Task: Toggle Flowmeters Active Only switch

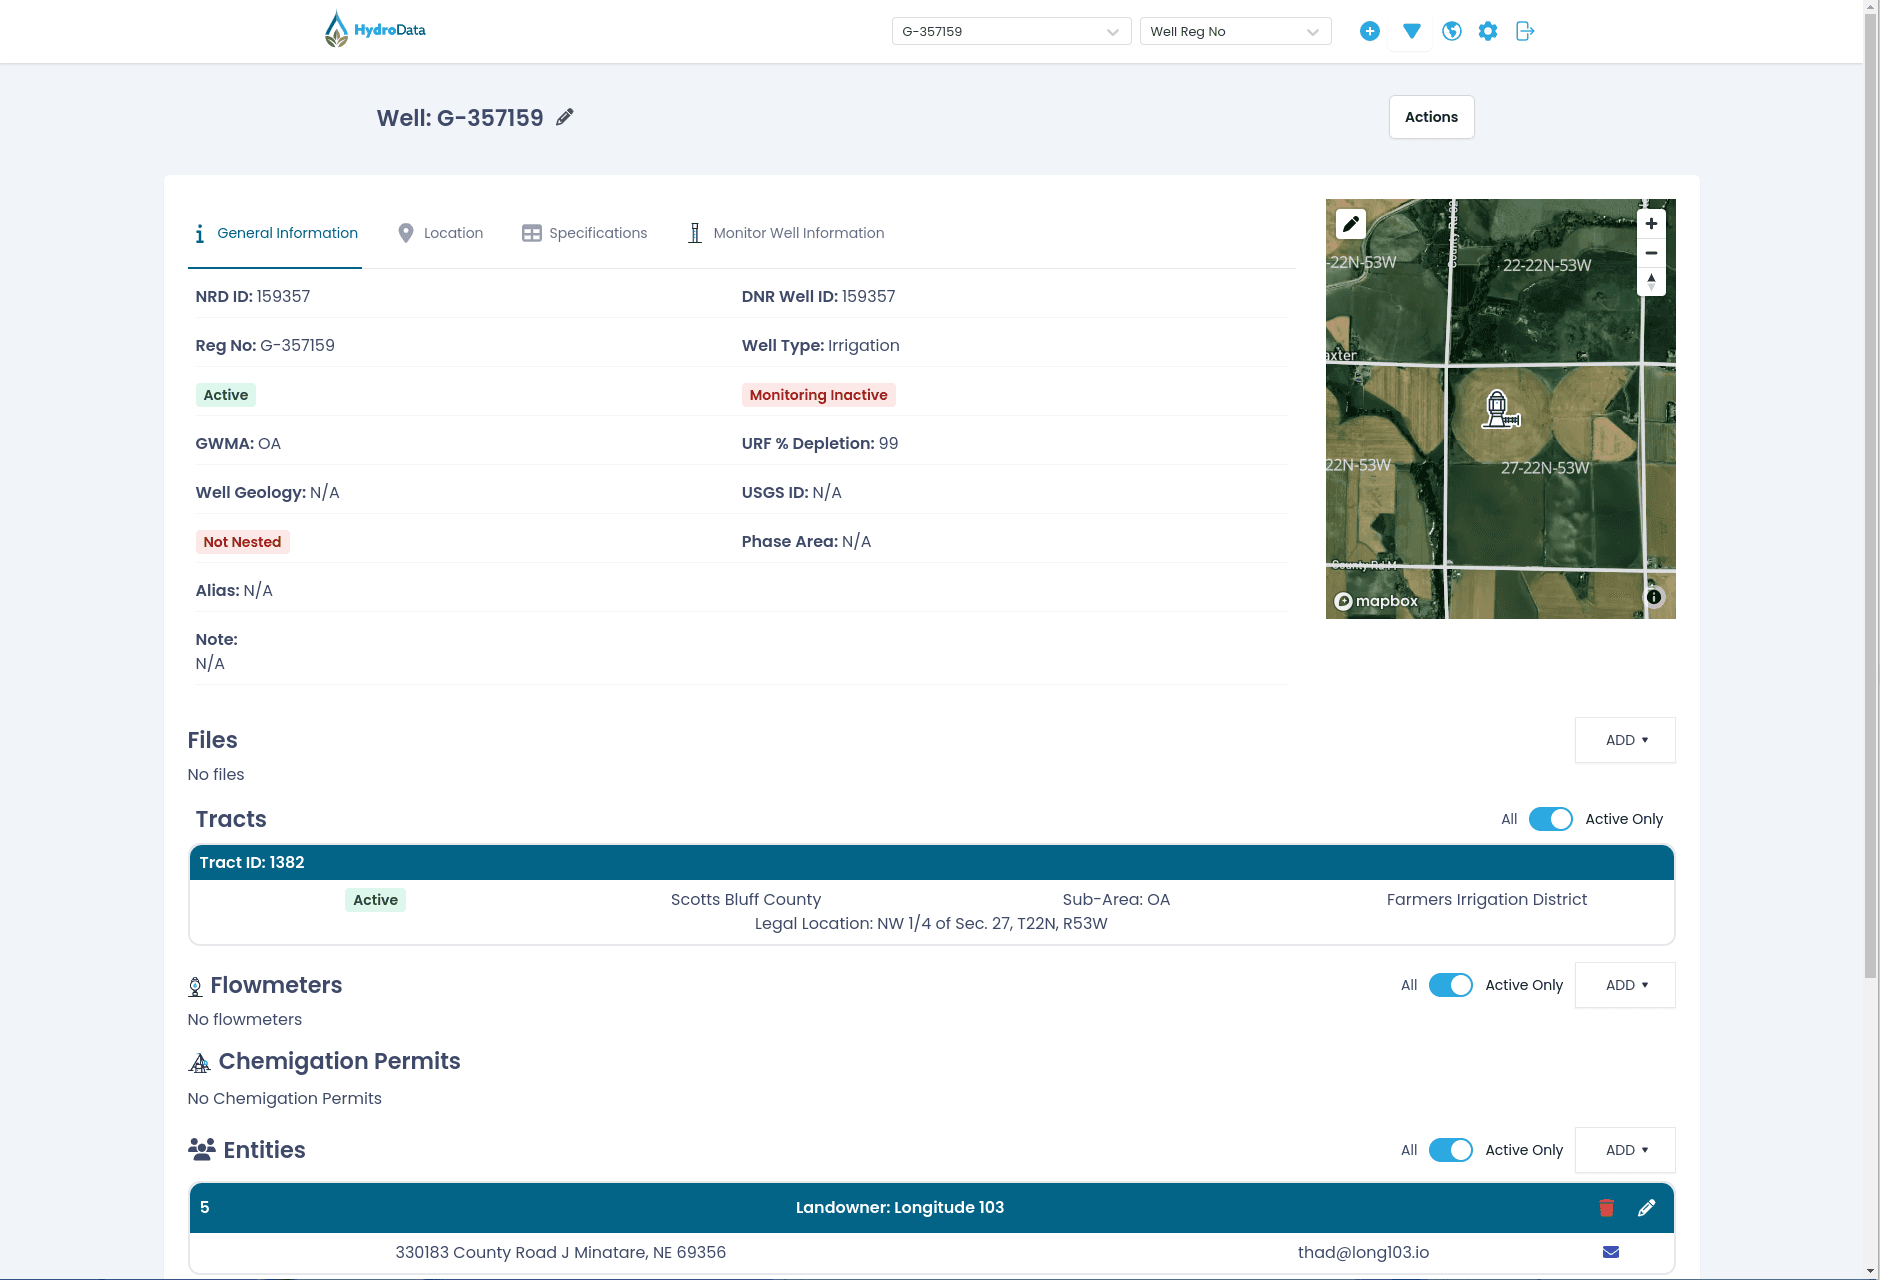Action: (x=1450, y=985)
